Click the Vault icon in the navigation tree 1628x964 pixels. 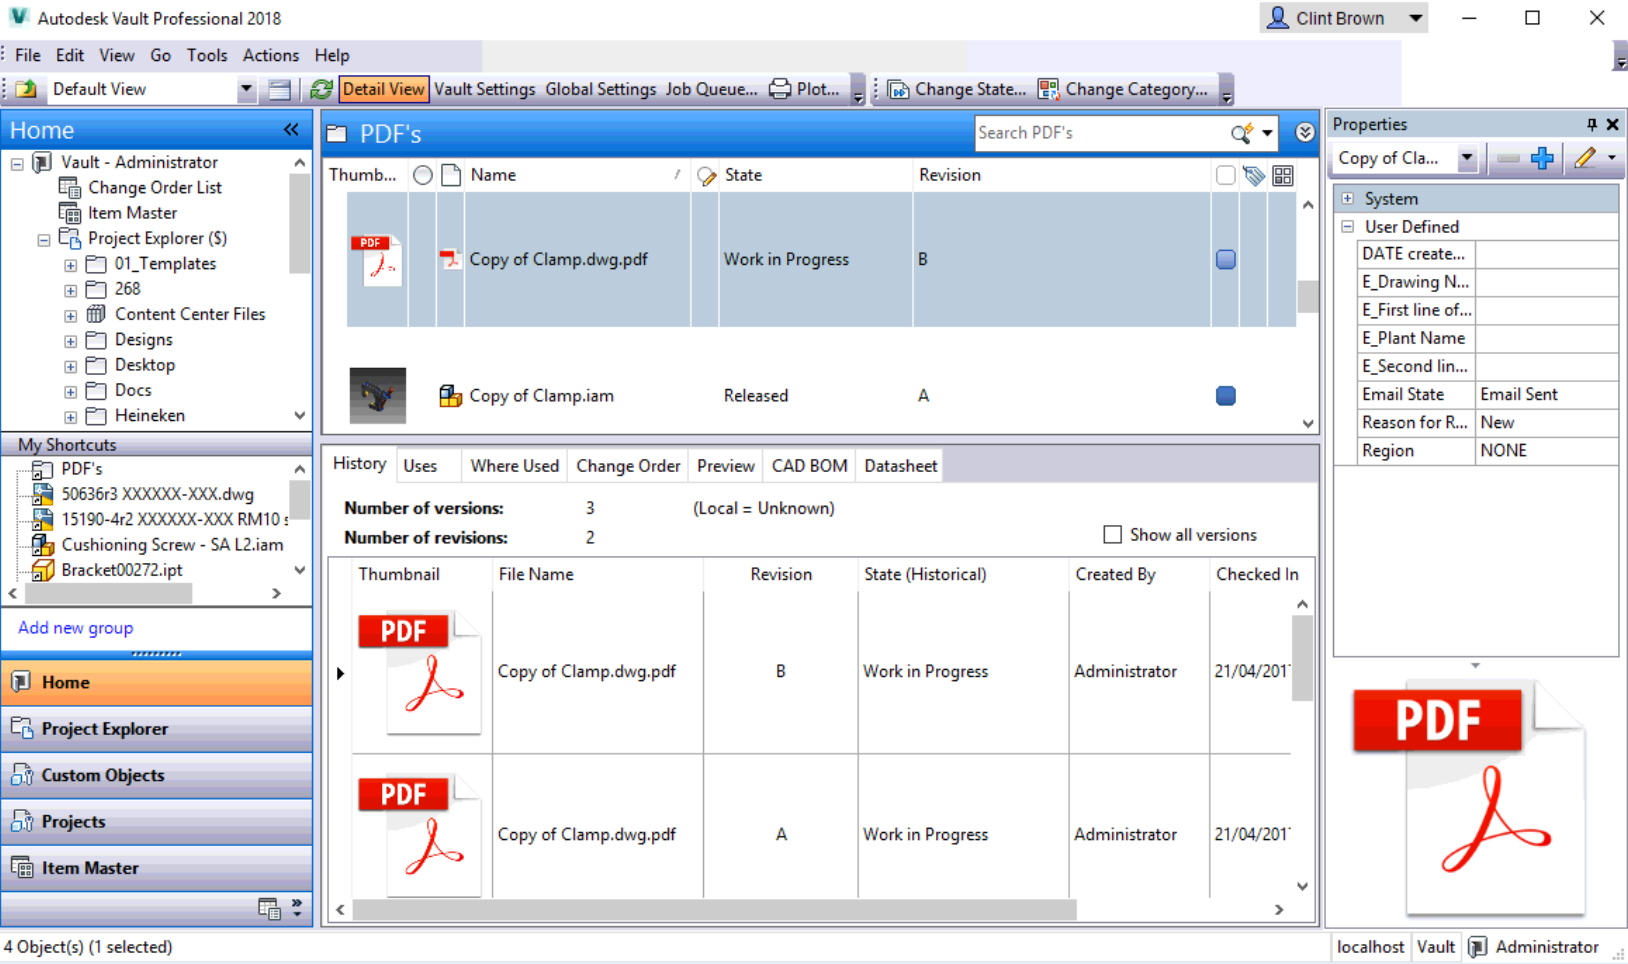pyautogui.click(x=42, y=162)
